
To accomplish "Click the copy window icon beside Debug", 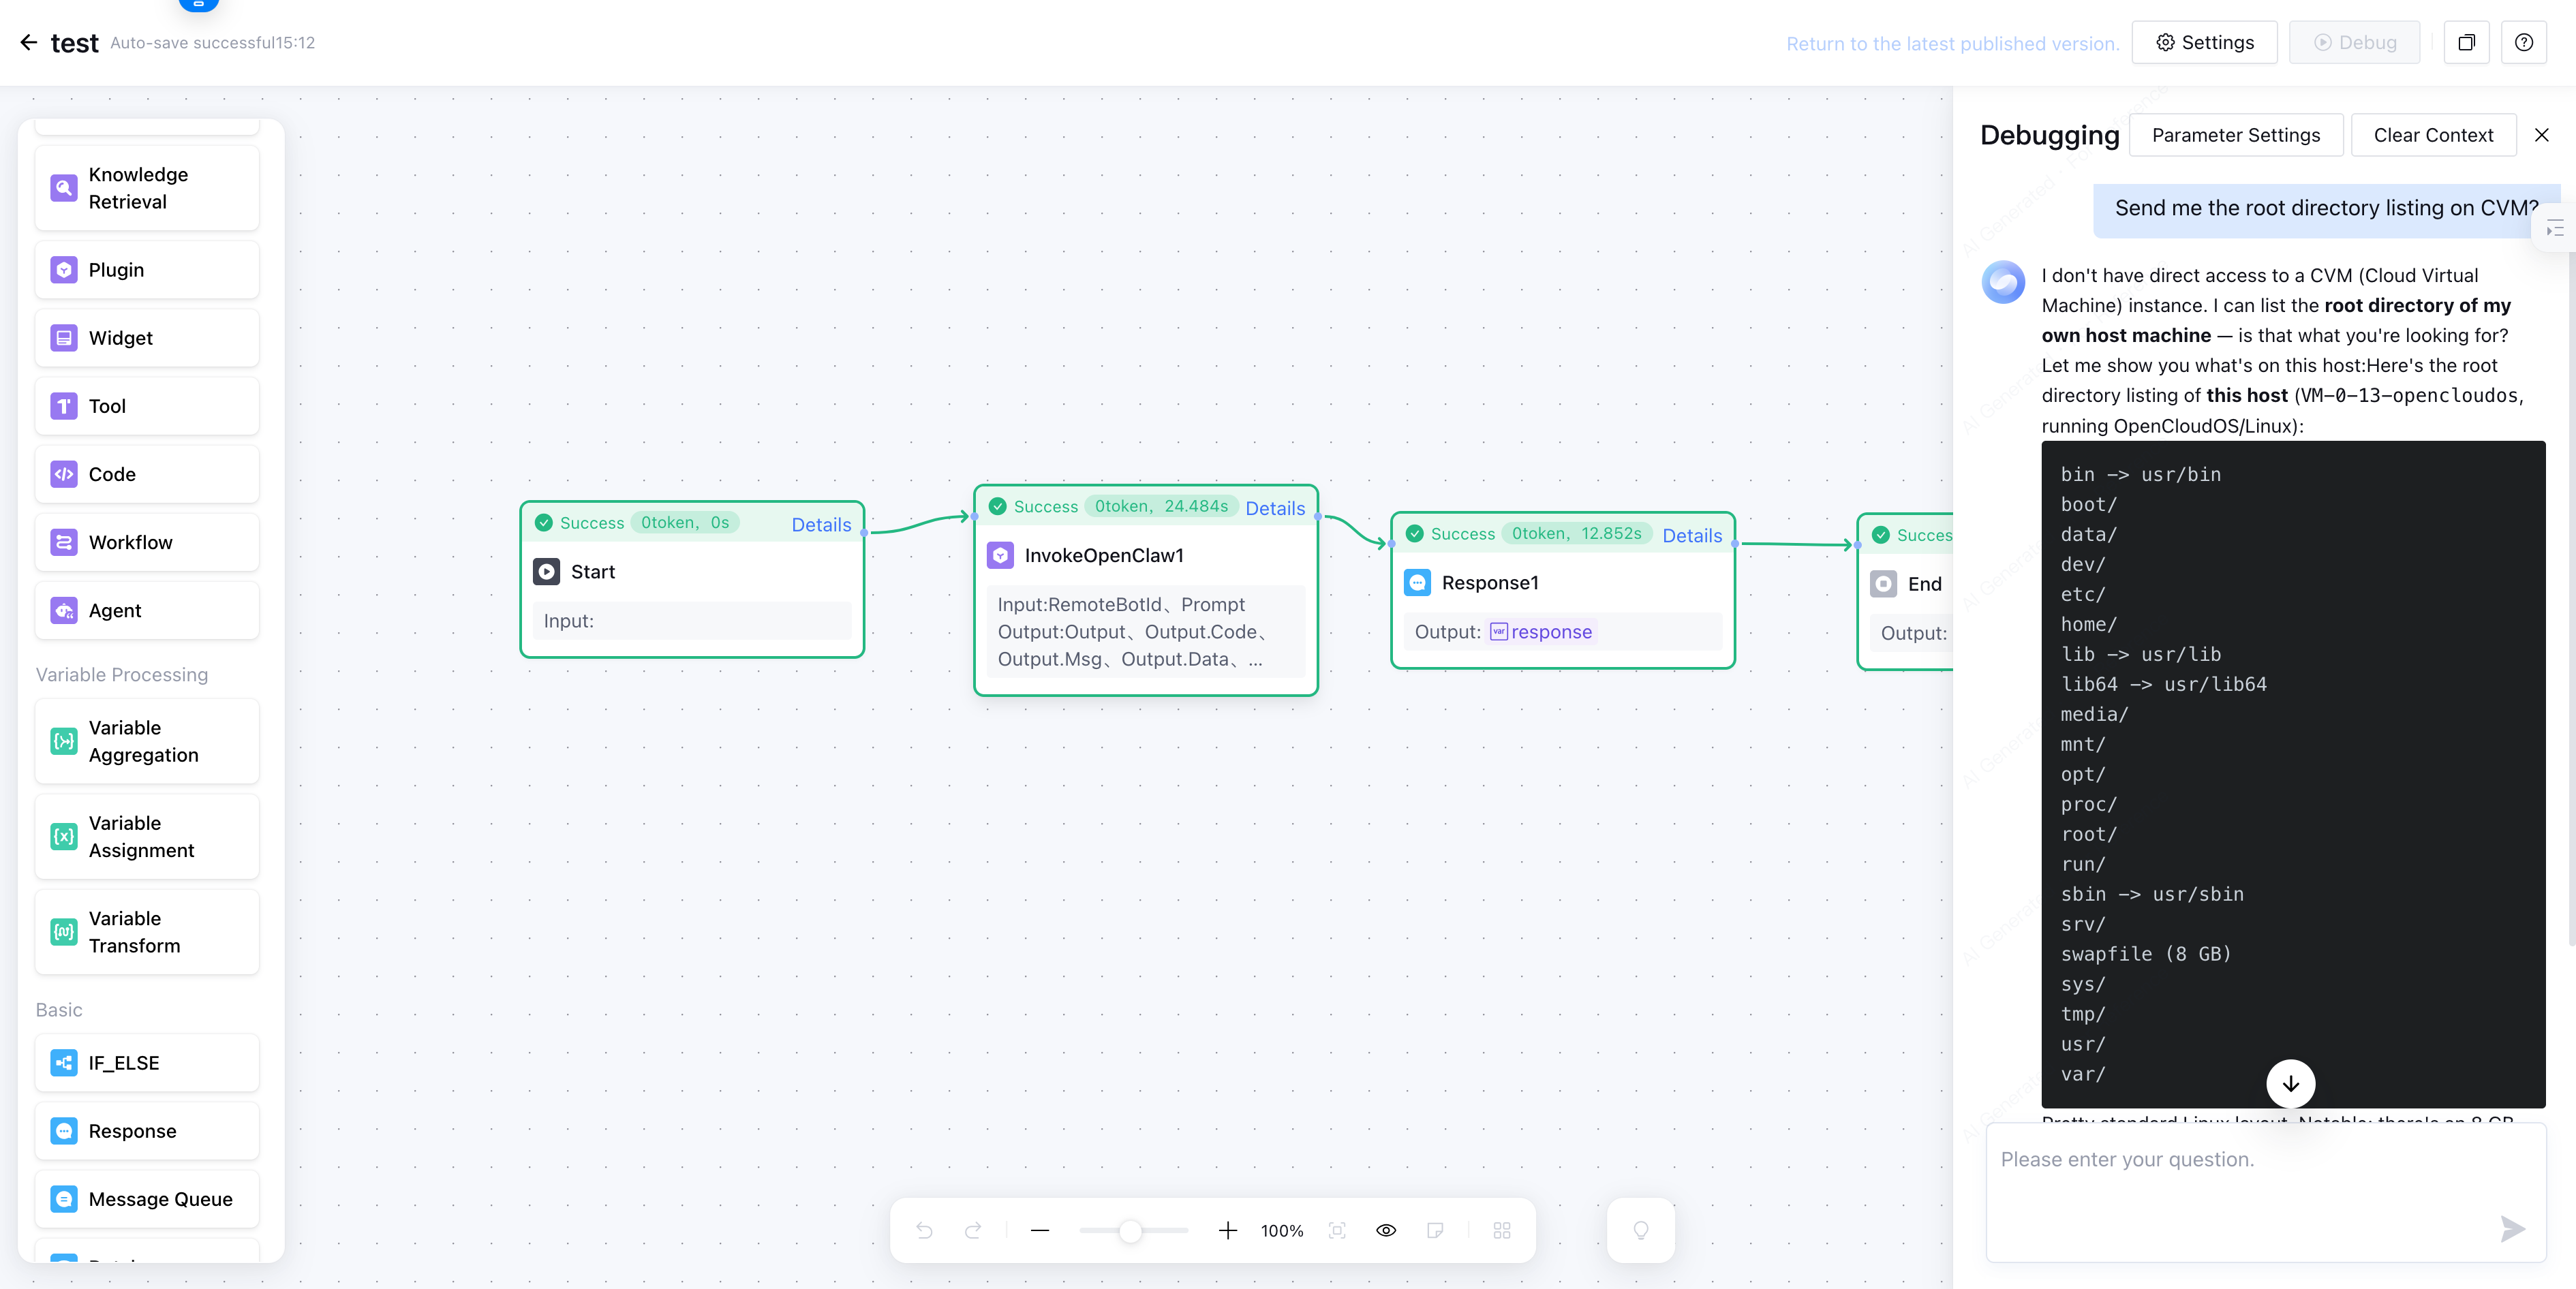I will tap(2465, 43).
